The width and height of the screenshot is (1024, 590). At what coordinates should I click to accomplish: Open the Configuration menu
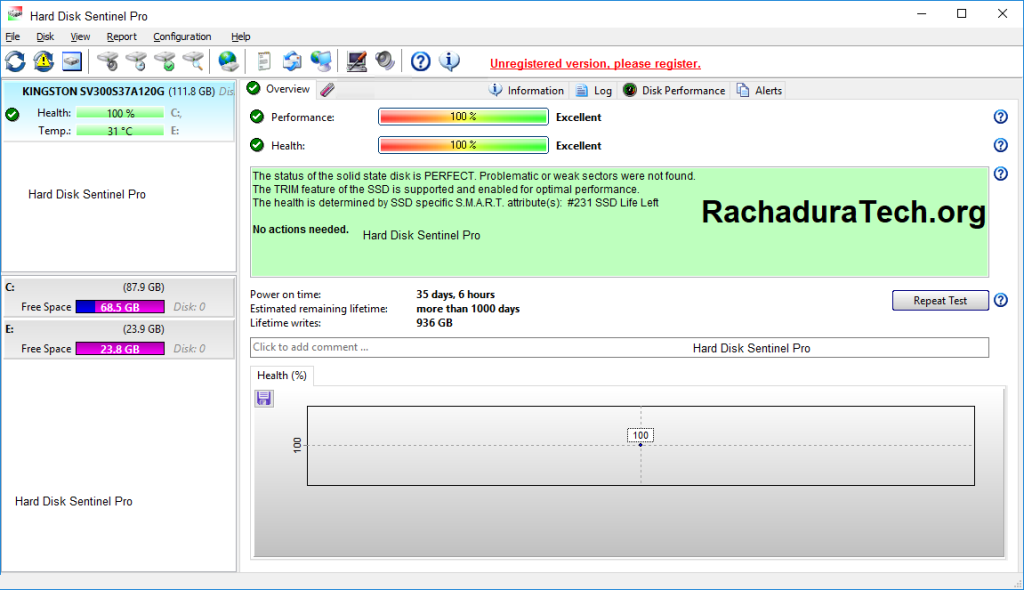(182, 37)
